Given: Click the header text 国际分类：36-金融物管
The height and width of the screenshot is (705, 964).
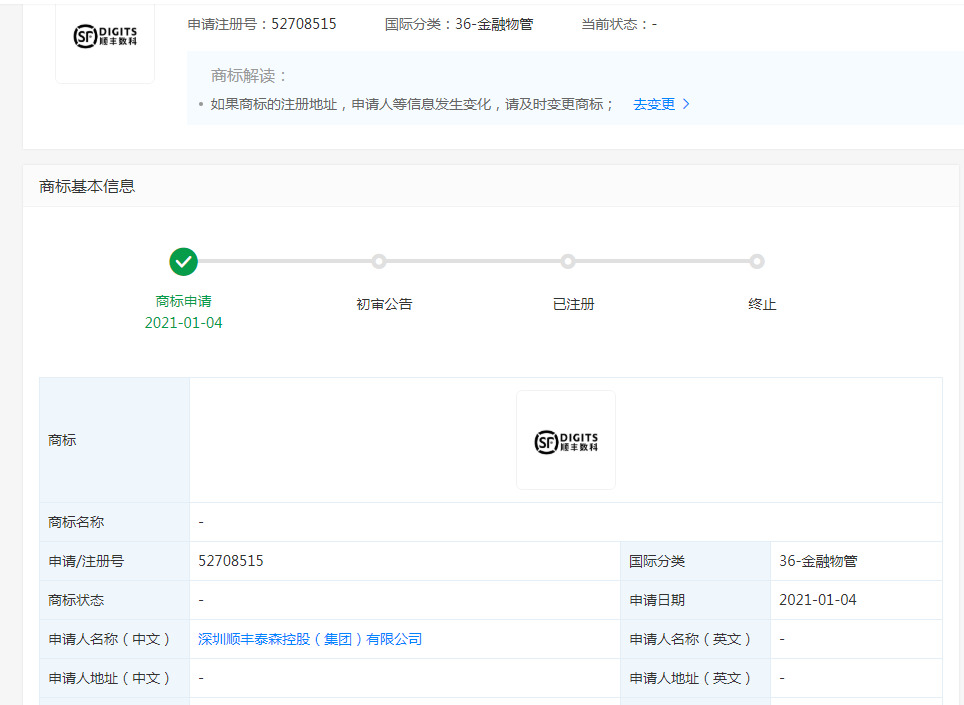Looking at the screenshot, I should pos(459,24).
